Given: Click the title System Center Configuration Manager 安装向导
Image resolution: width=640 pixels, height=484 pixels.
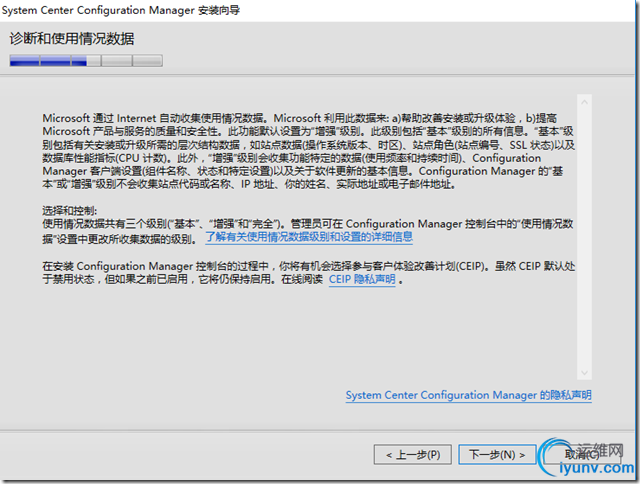Looking at the screenshot, I should click(121, 10).
